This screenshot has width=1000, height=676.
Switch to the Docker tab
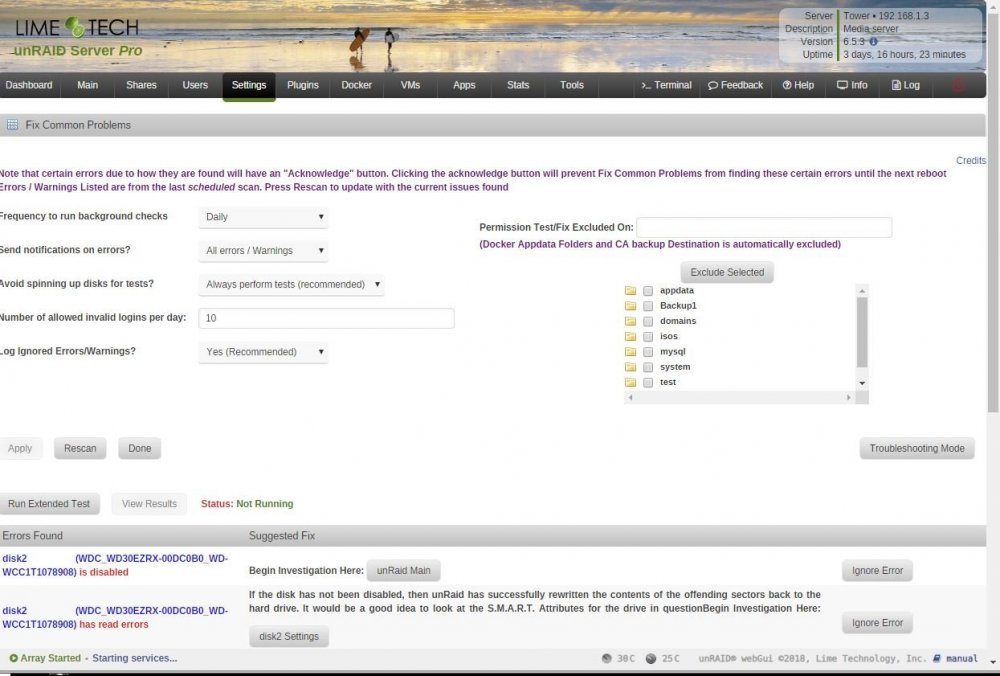(356, 85)
